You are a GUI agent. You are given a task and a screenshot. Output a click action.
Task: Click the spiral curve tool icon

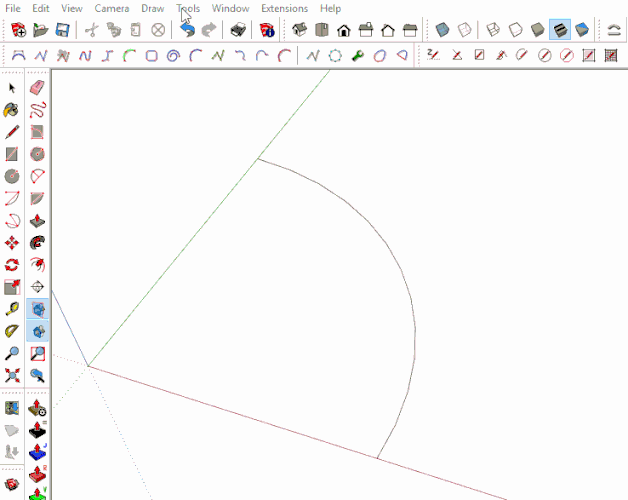coord(173,55)
